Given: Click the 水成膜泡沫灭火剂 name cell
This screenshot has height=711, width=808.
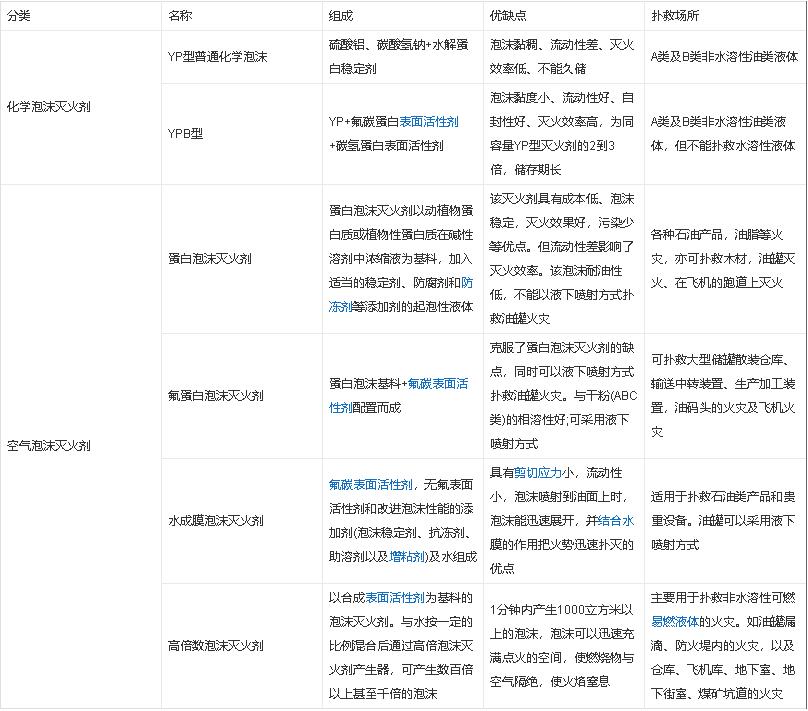Looking at the screenshot, I should coord(216,521).
